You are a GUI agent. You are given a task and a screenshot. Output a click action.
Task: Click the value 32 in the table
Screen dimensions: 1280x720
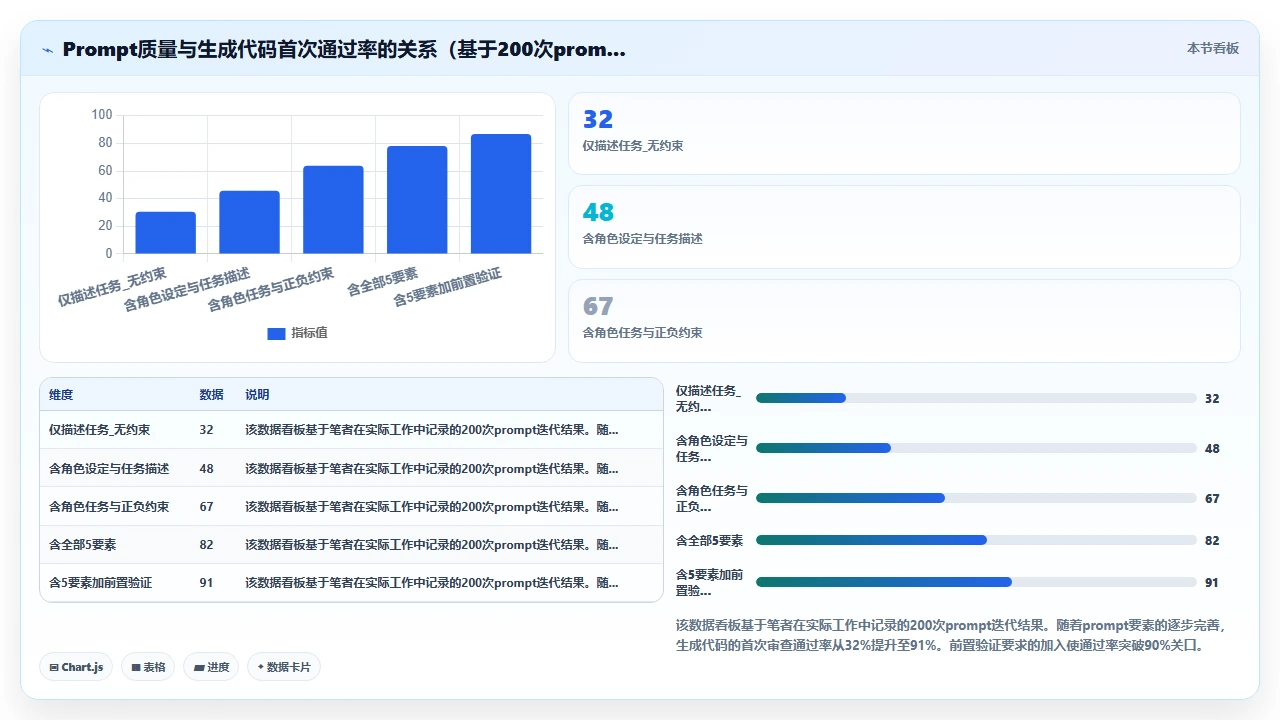[206, 430]
